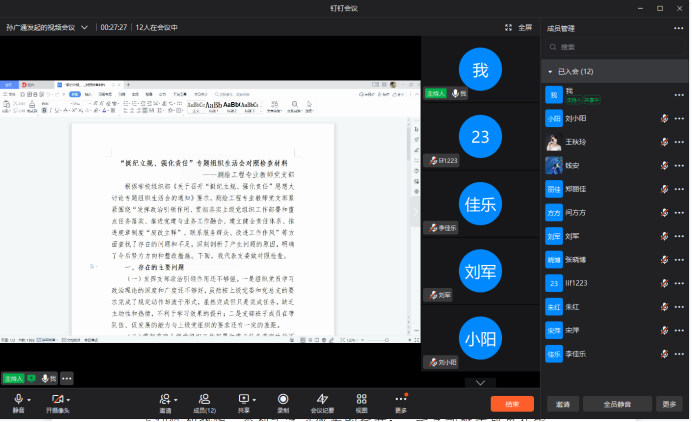Click the red 结束 end meeting button
692x422 pixels.
(x=511, y=404)
